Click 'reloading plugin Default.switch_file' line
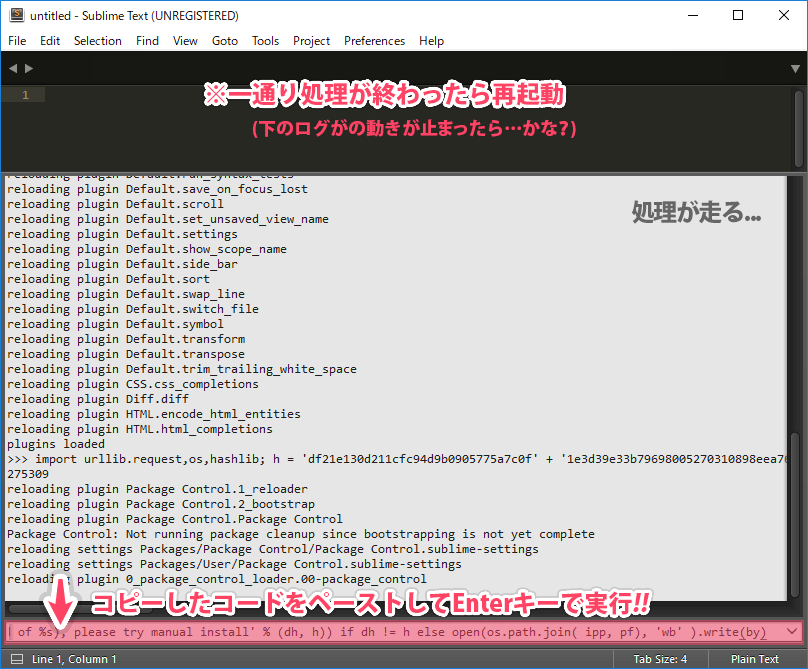808x669 pixels. 133,309
